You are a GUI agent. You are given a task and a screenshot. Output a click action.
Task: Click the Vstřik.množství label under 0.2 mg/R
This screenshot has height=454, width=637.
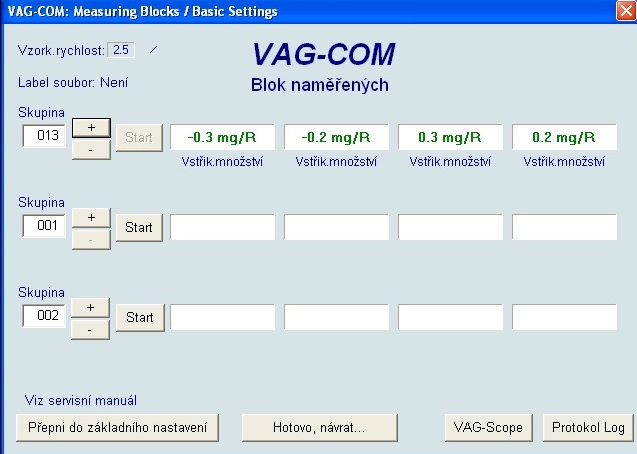point(564,162)
